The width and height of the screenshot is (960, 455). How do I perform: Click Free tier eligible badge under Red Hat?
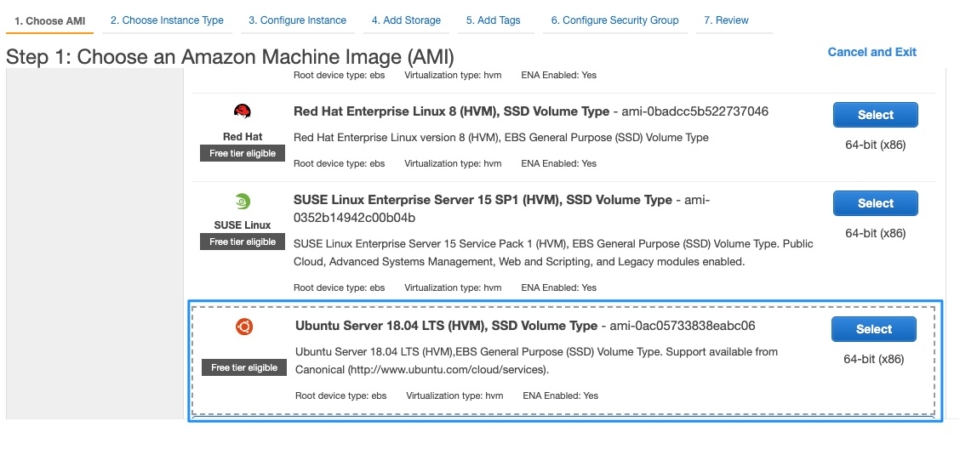(x=242, y=153)
